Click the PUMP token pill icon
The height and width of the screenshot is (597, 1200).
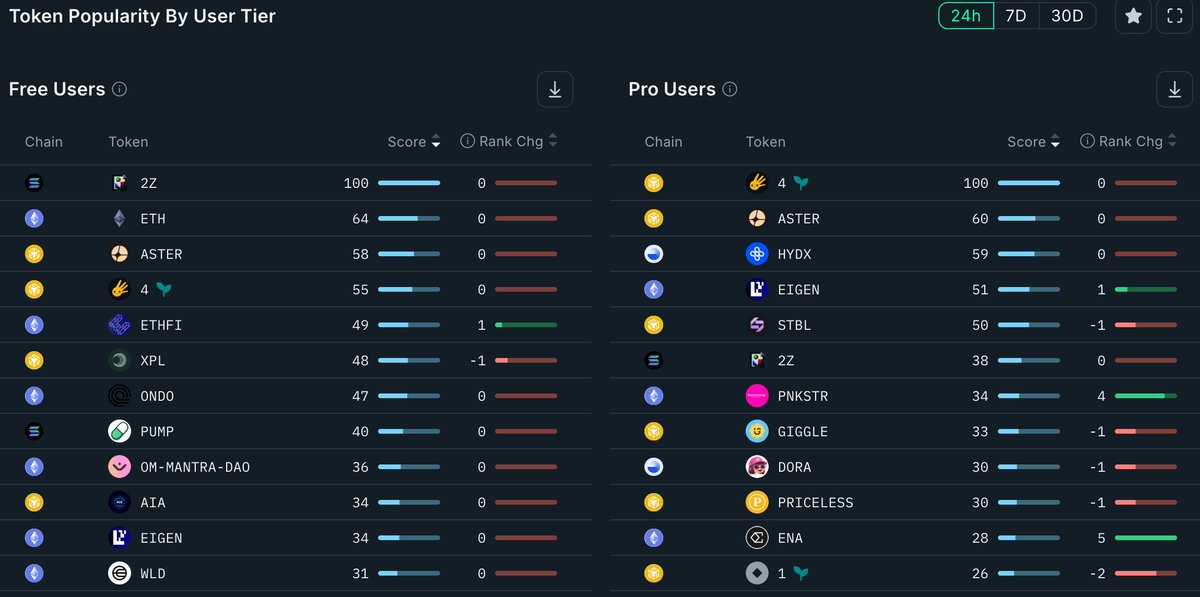tap(120, 431)
